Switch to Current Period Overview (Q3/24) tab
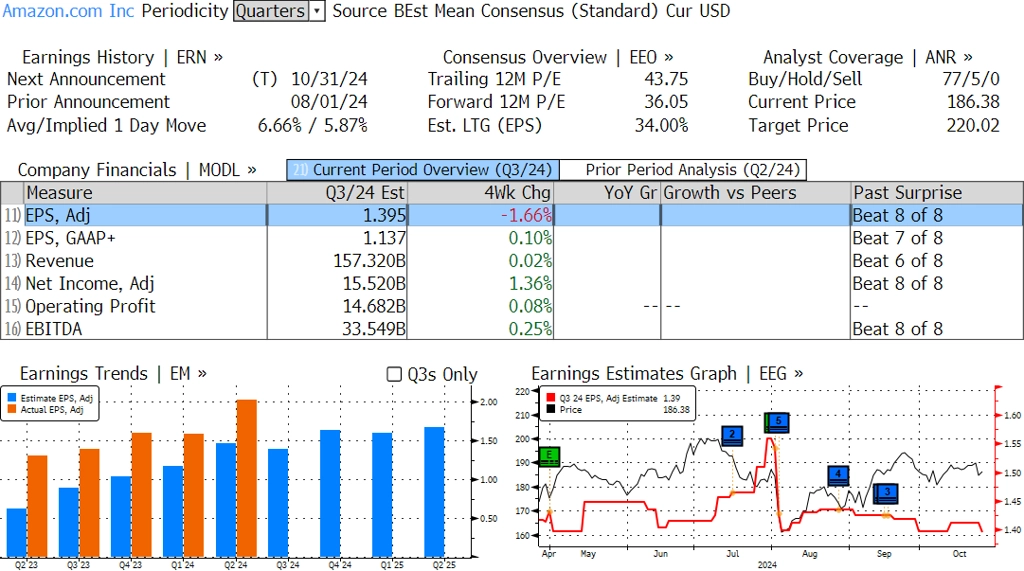The image size is (1024, 571). (x=423, y=170)
